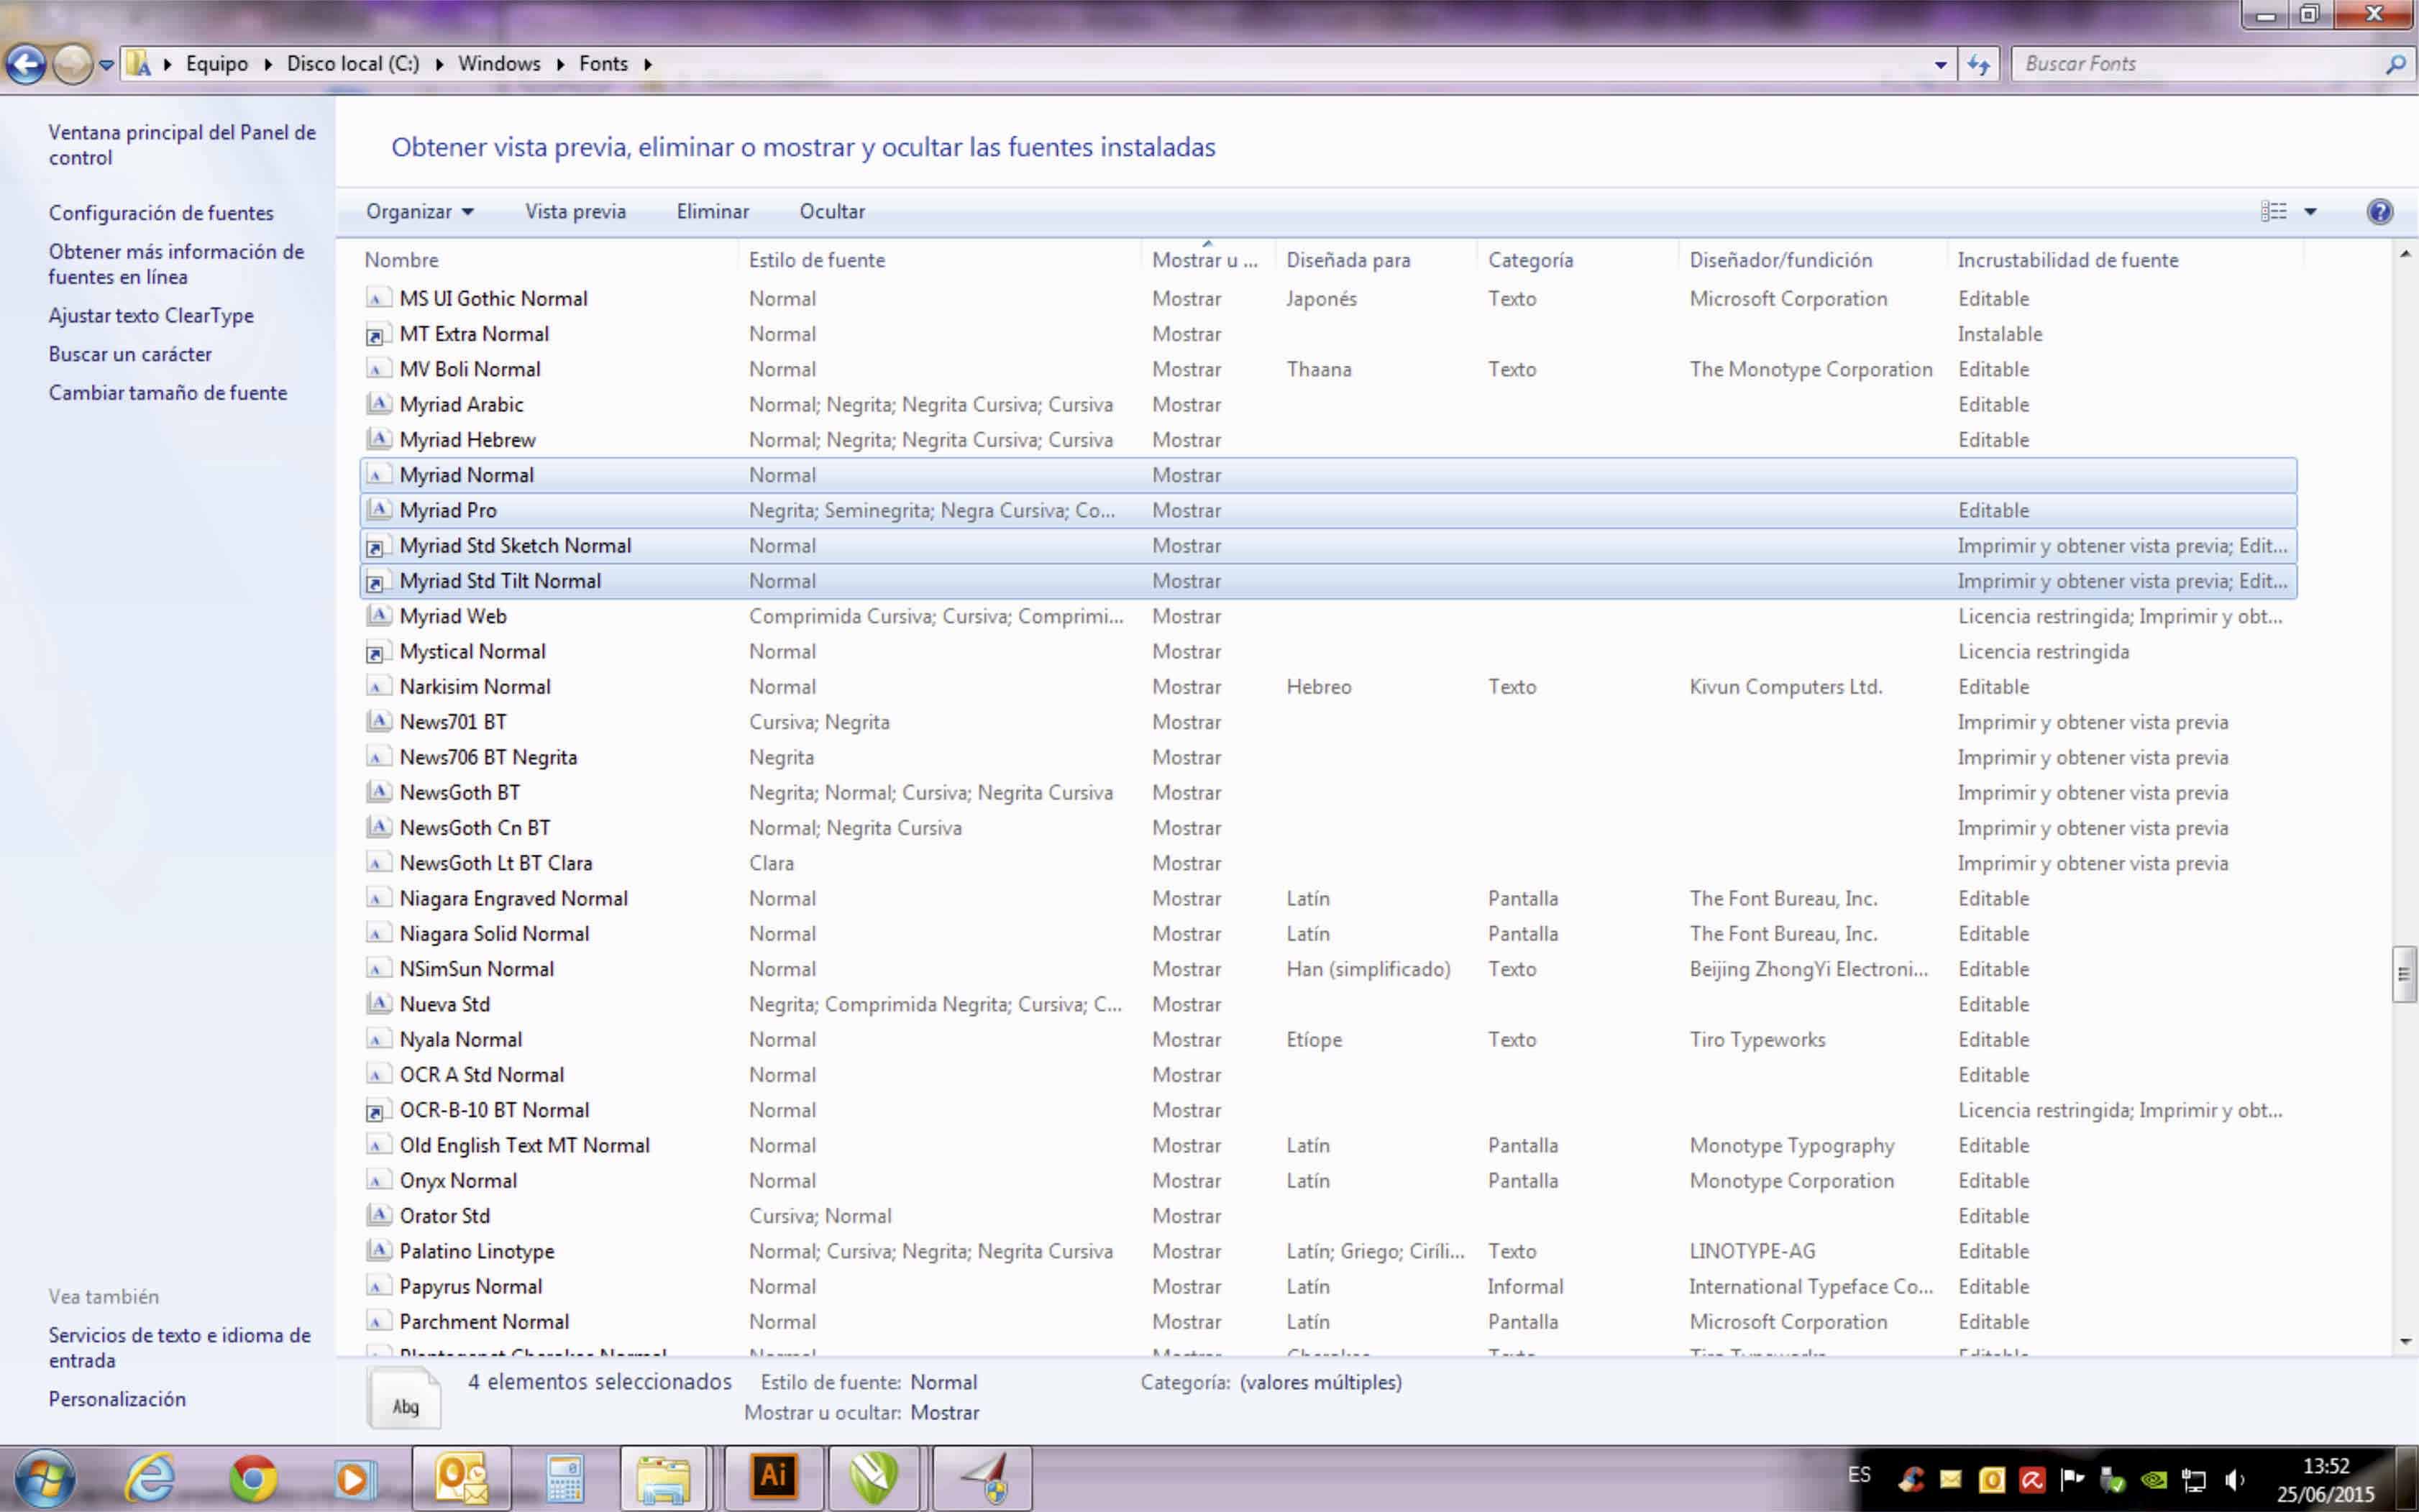Expand the arrow after Fonts breadcrumb

click(648, 64)
